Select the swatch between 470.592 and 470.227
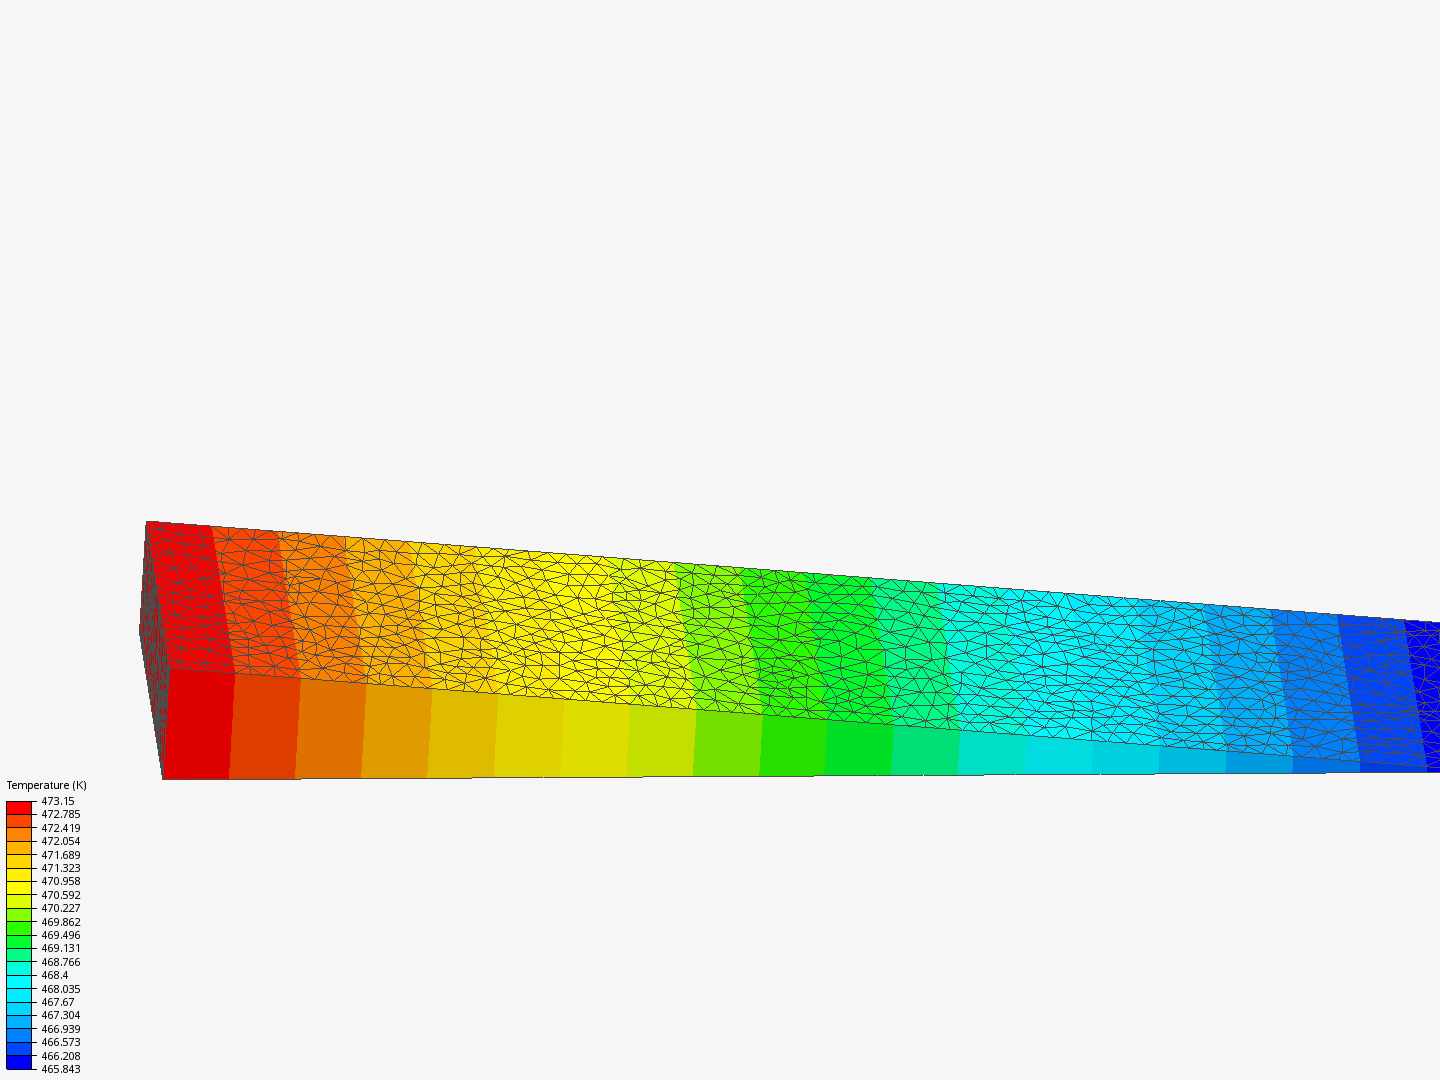Viewport: 1440px width, 1080px height. coord(19,901)
